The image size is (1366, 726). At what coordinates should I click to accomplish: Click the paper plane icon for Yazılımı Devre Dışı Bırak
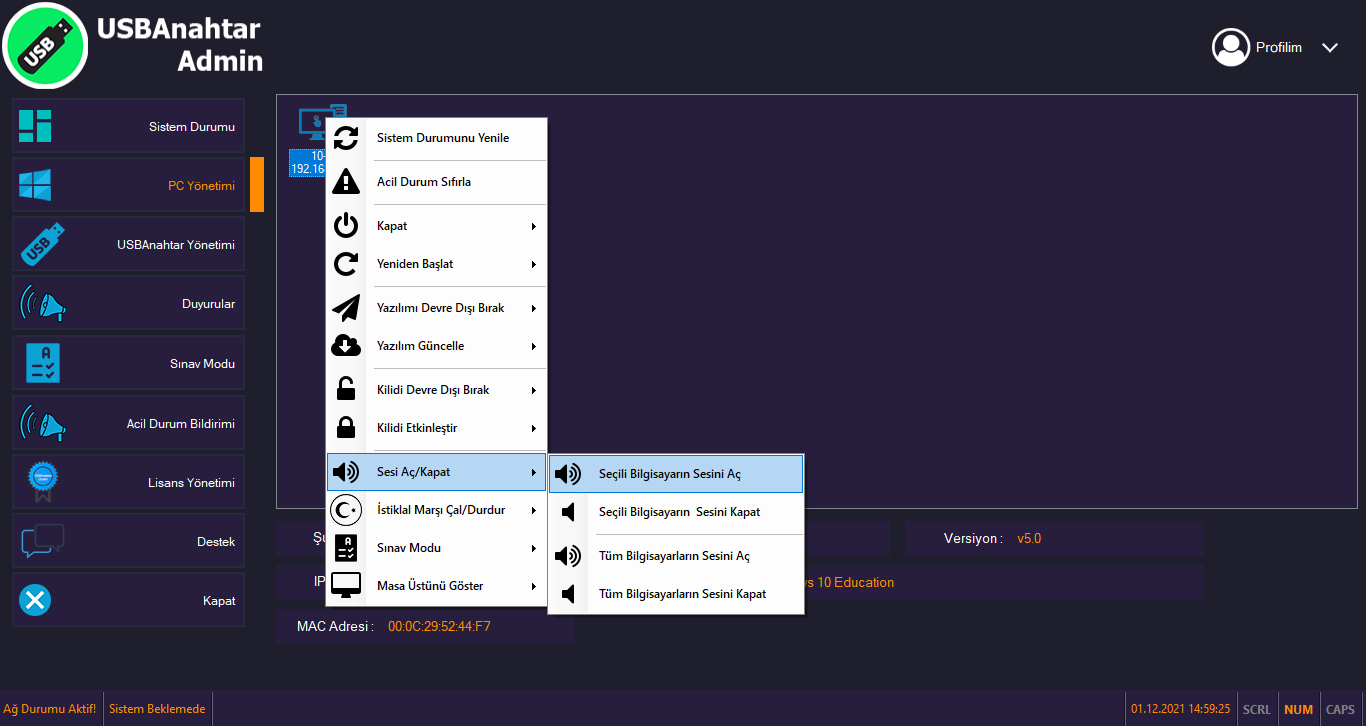pyautogui.click(x=346, y=308)
